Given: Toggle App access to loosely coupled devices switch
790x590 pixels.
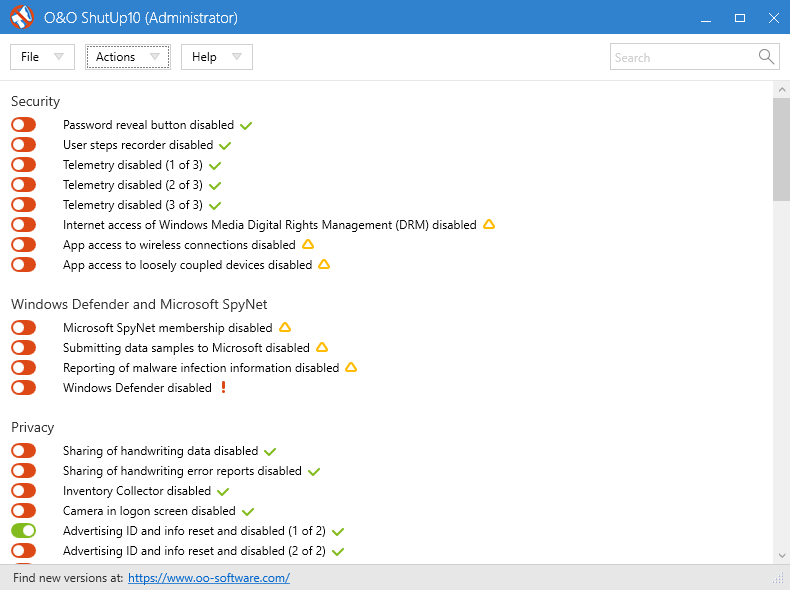Looking at the screenshot, I should click(x=24, y=265).
